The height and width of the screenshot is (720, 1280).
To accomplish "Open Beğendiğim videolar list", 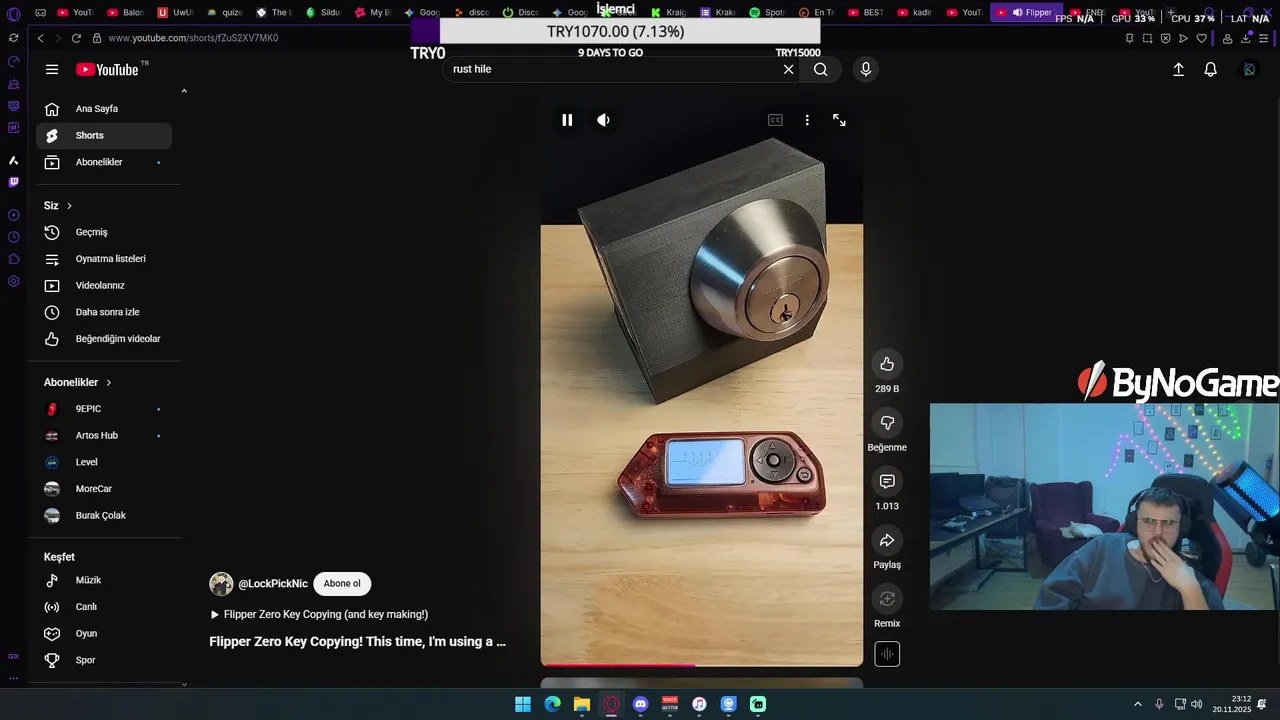I will coord(104,339).
